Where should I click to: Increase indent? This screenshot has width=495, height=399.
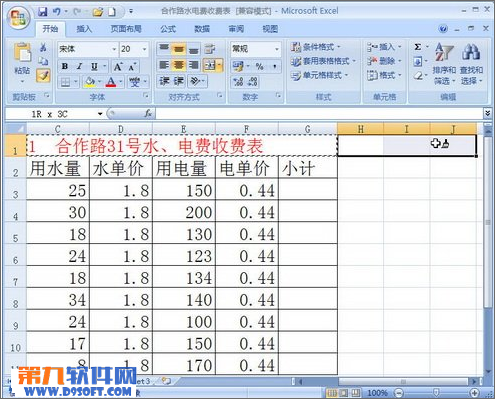click(179, 81)
